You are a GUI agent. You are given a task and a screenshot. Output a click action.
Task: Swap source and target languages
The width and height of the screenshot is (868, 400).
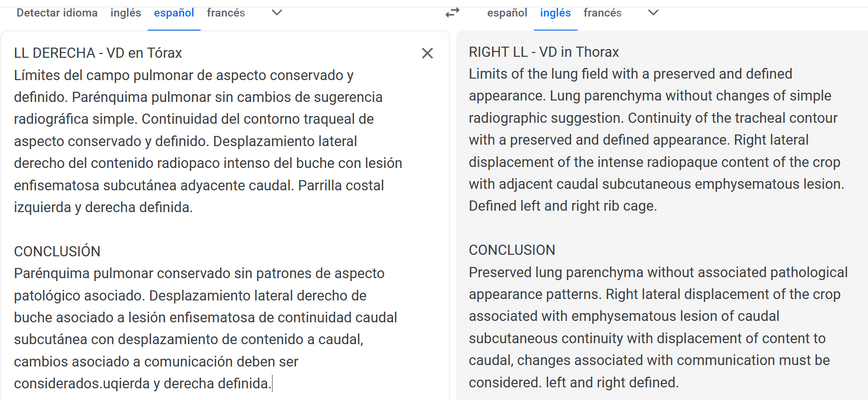click(452, 13)
